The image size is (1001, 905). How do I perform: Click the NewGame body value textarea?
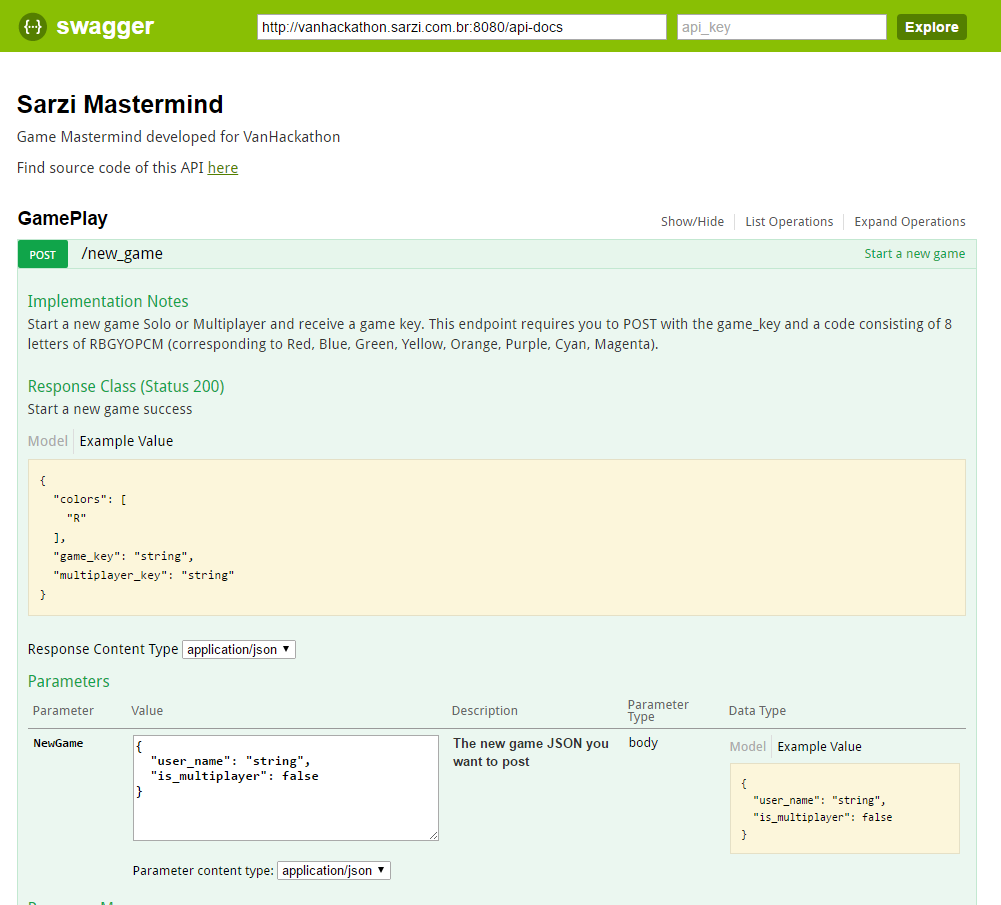(285, 788)
